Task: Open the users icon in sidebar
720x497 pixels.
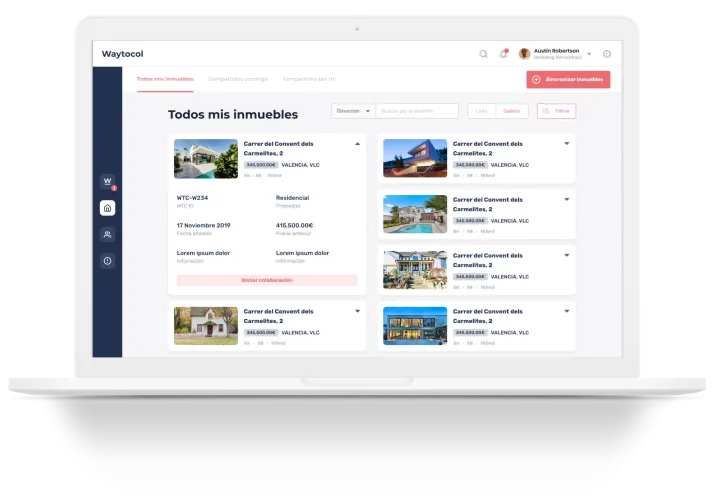Action: [107, 234]
